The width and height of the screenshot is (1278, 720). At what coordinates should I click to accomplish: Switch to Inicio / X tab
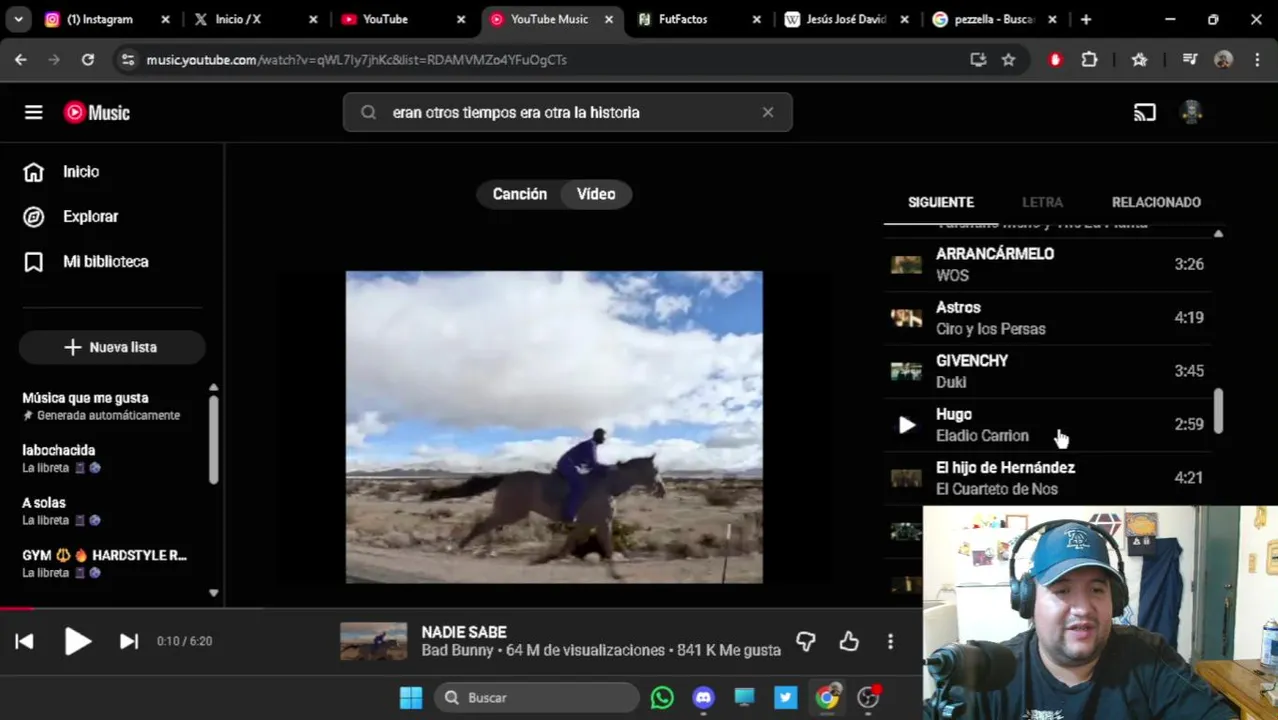[x=256, y=19]
